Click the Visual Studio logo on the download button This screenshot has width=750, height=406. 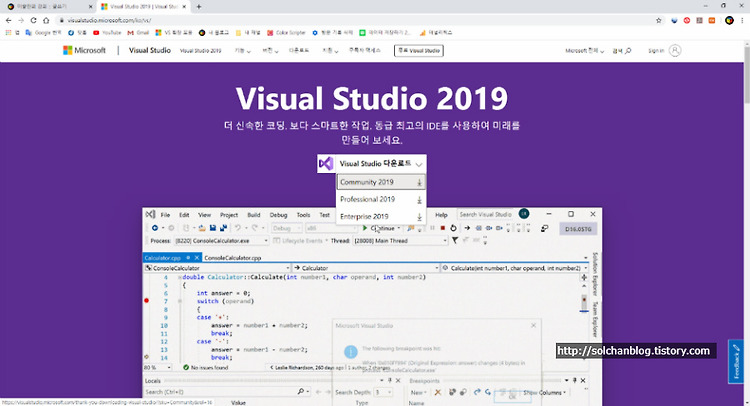pyautogui.click(x=326, y=164)
